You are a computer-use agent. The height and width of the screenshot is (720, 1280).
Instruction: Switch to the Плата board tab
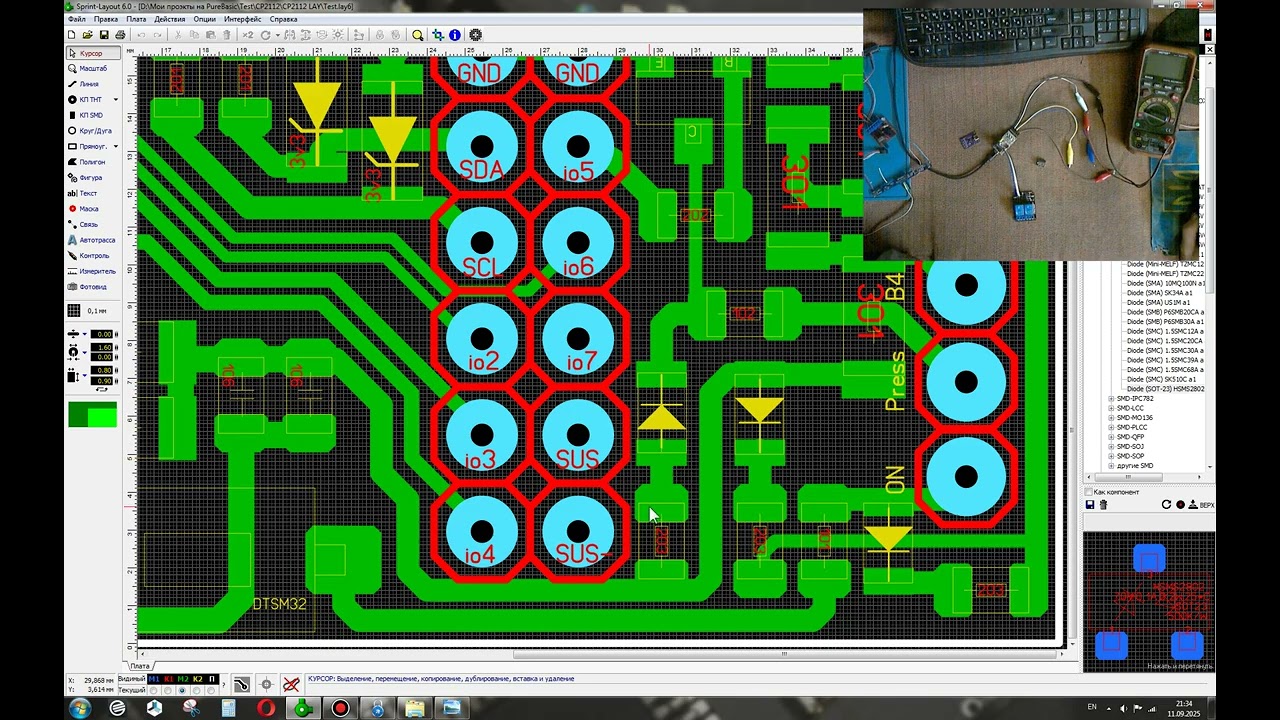140,666
